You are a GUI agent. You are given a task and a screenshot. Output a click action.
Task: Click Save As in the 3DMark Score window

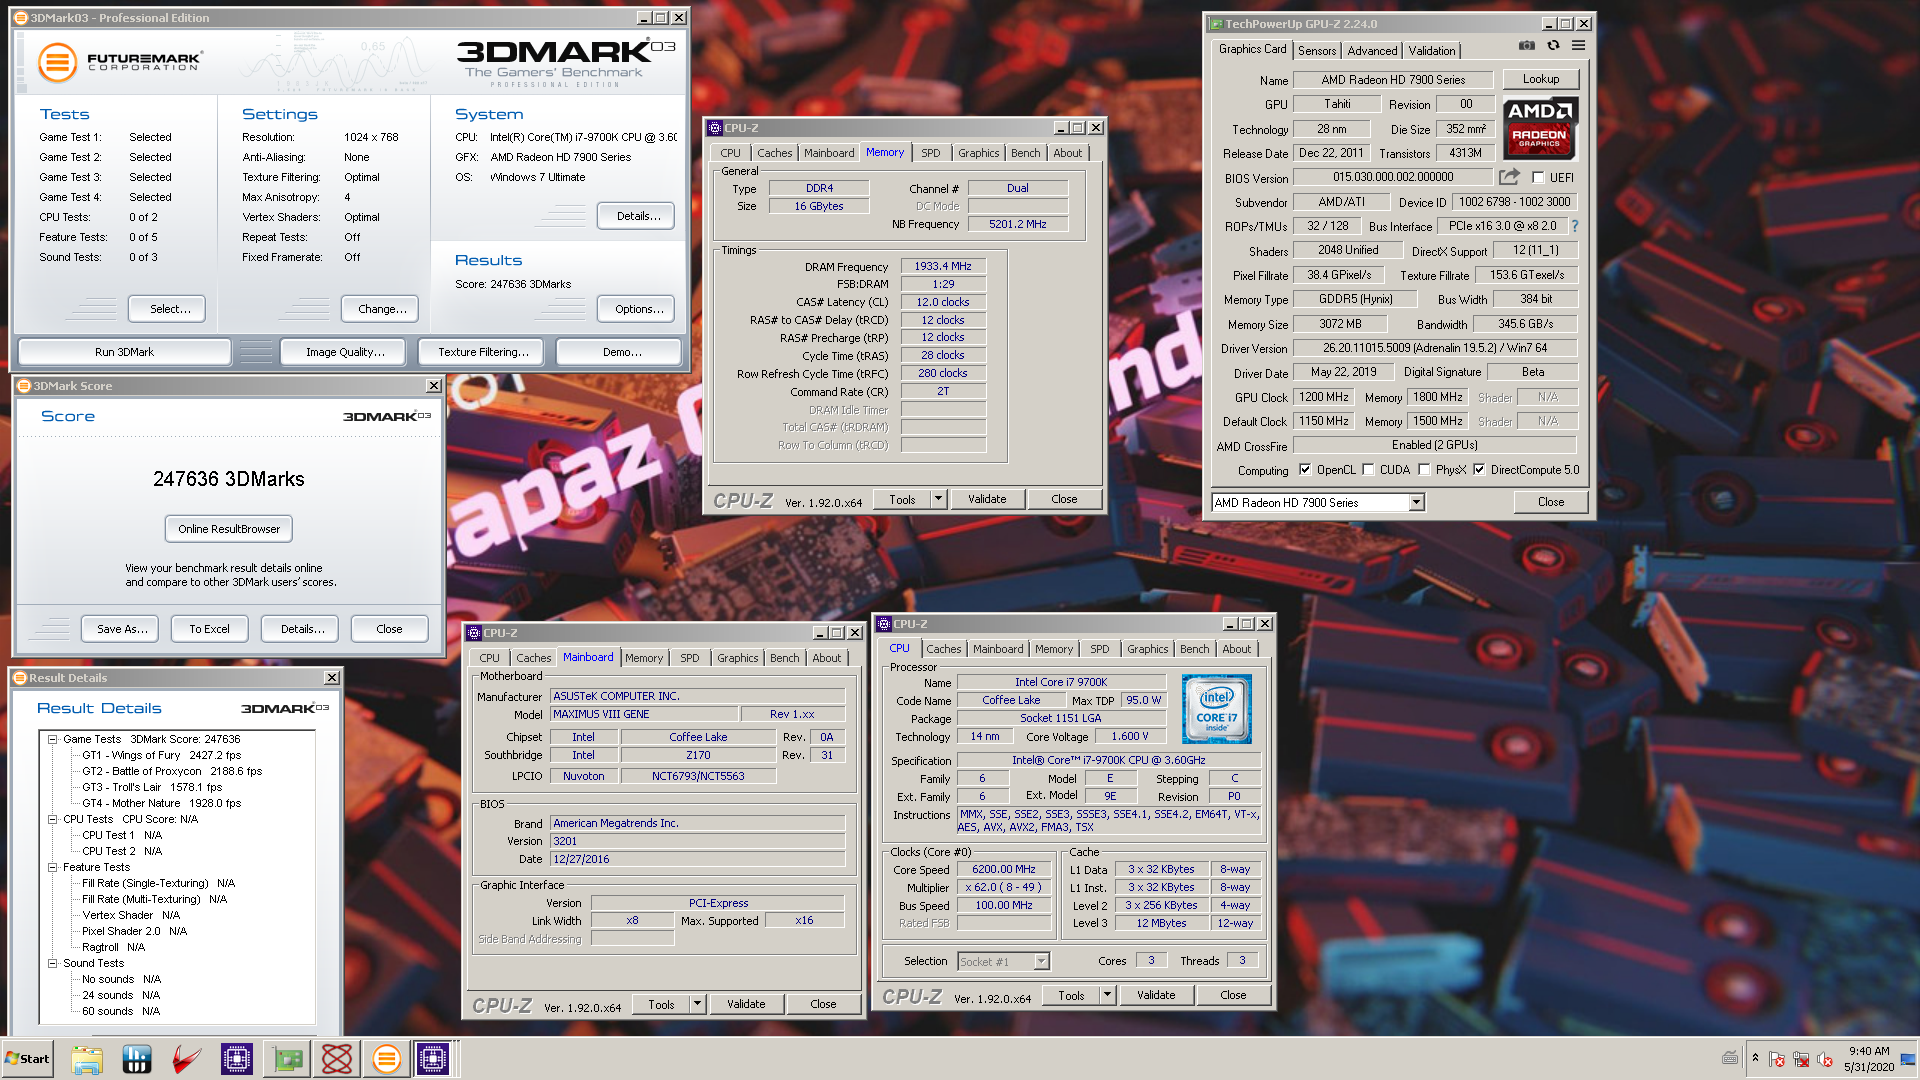click(122, 629)
